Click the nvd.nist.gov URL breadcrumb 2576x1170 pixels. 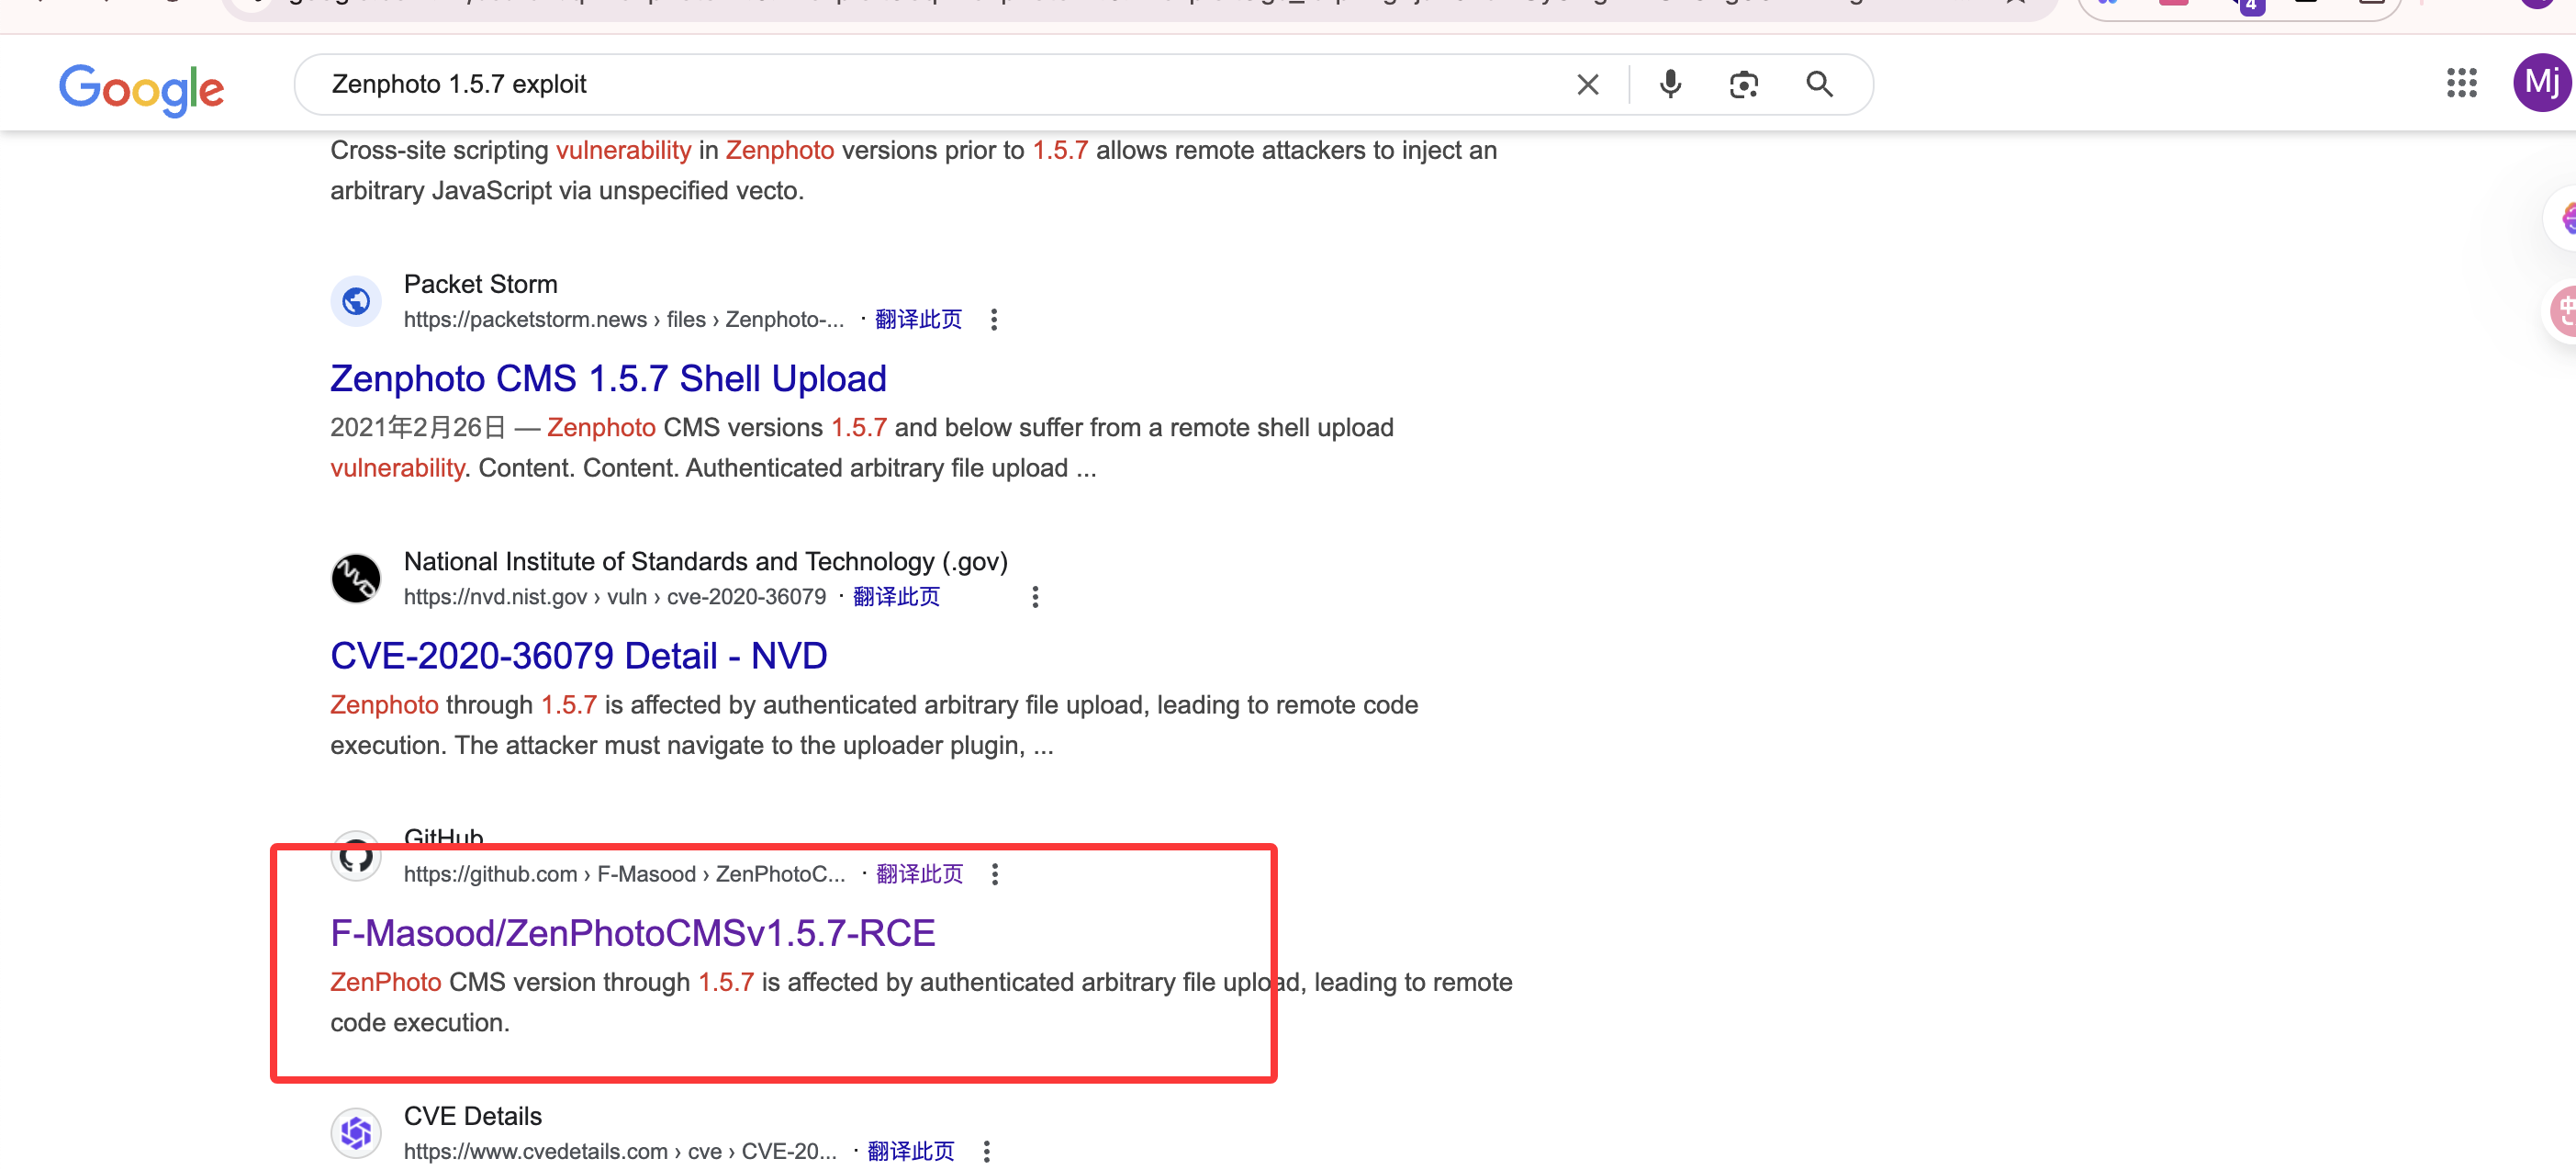(615, 597)
